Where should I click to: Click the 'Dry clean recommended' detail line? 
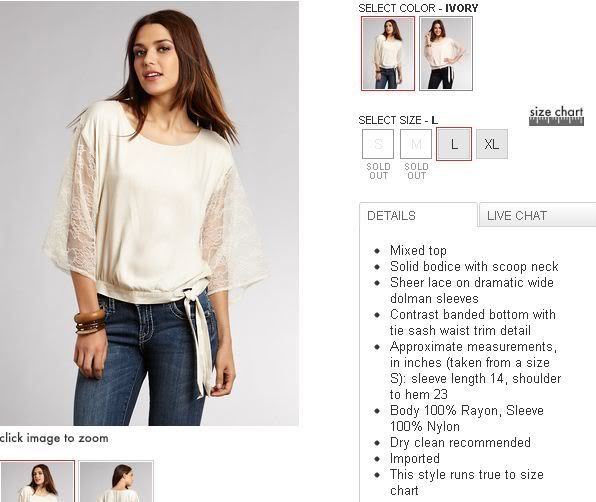pyautogui.click(x=460, y=442)
